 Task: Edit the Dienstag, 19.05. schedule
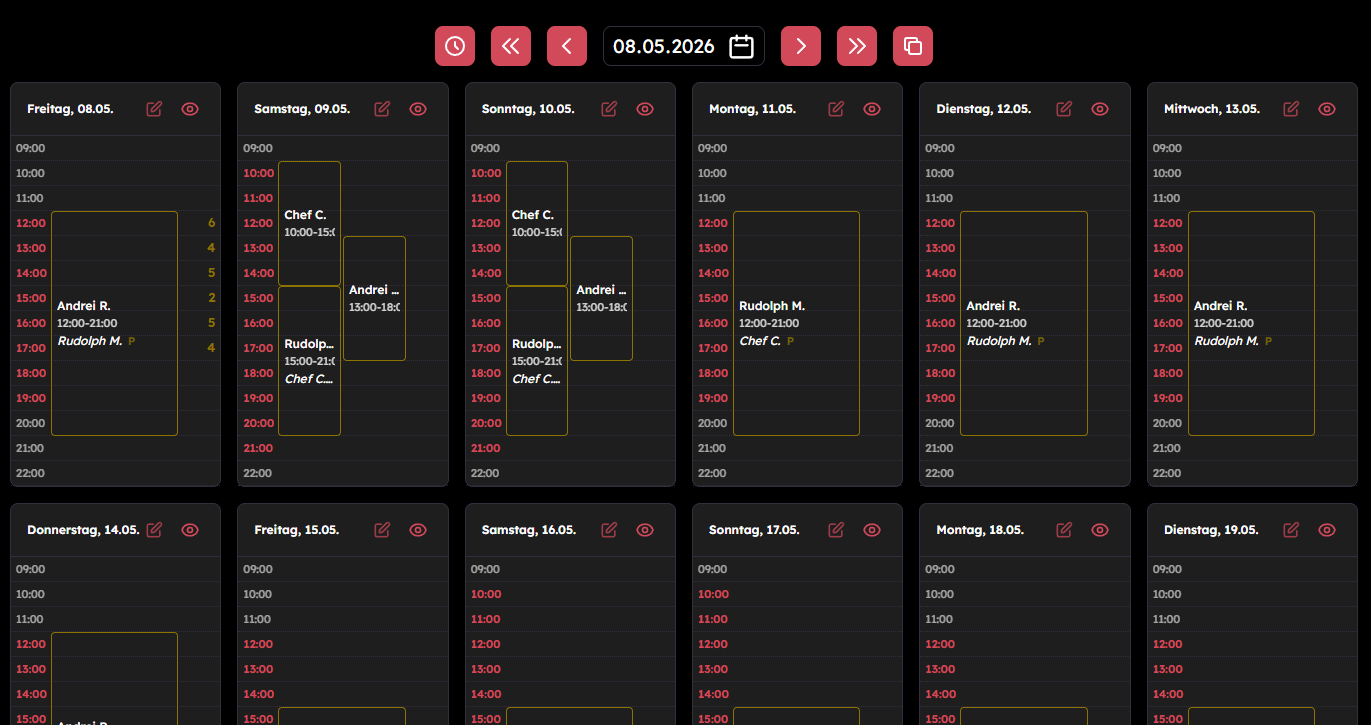pos(1291,530)
